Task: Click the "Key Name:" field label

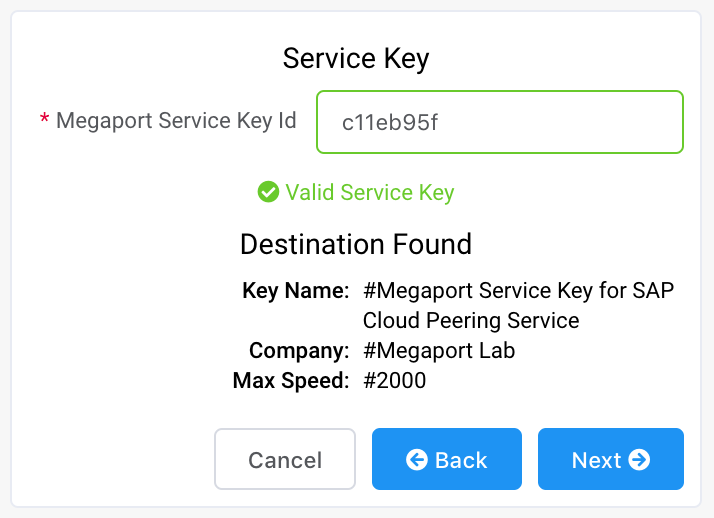Action: tap(296, 291)
